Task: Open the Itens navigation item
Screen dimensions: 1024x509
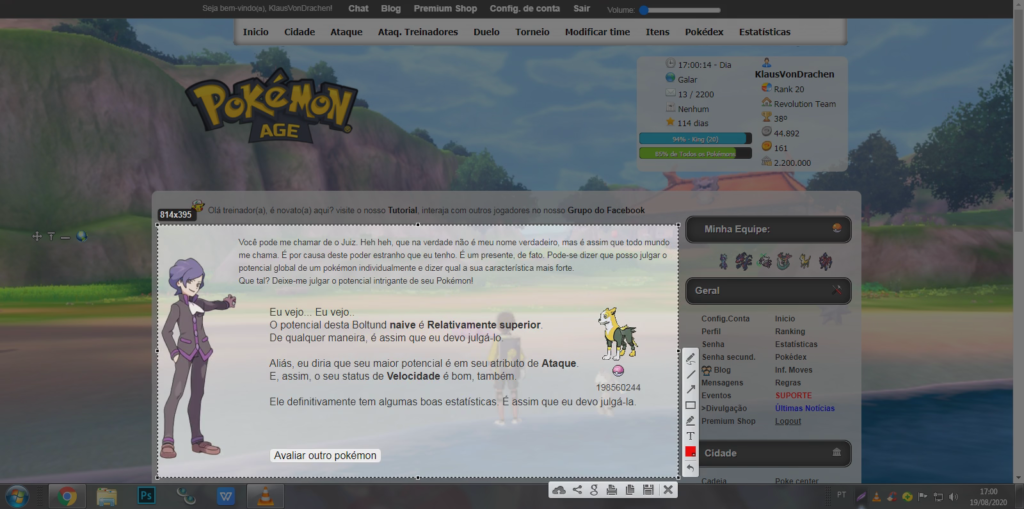Action: pos(658,32)
